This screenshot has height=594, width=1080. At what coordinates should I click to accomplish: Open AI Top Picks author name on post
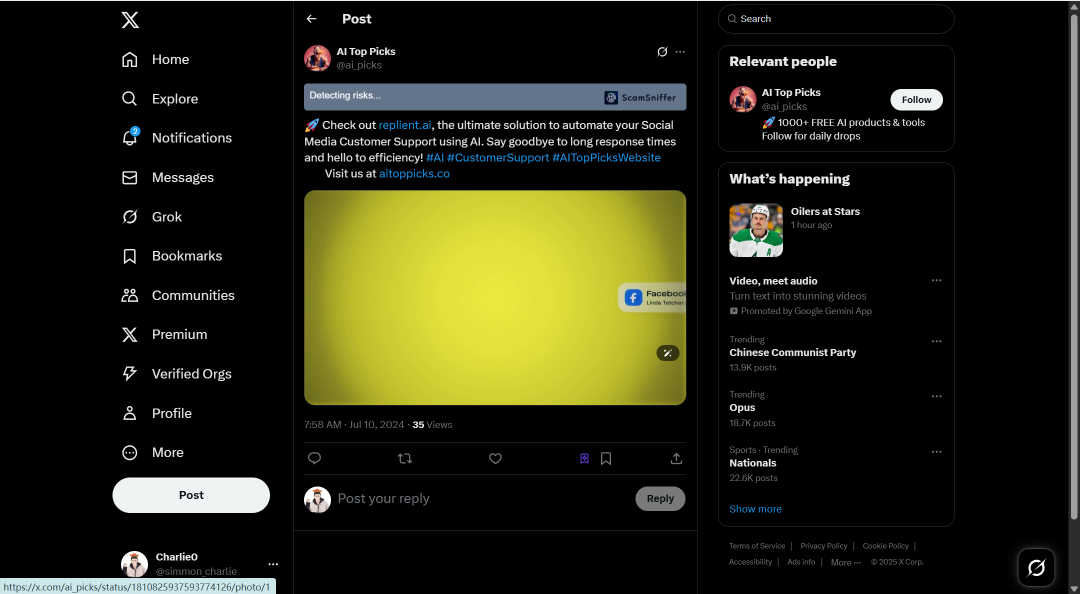[x=366, y=52]
